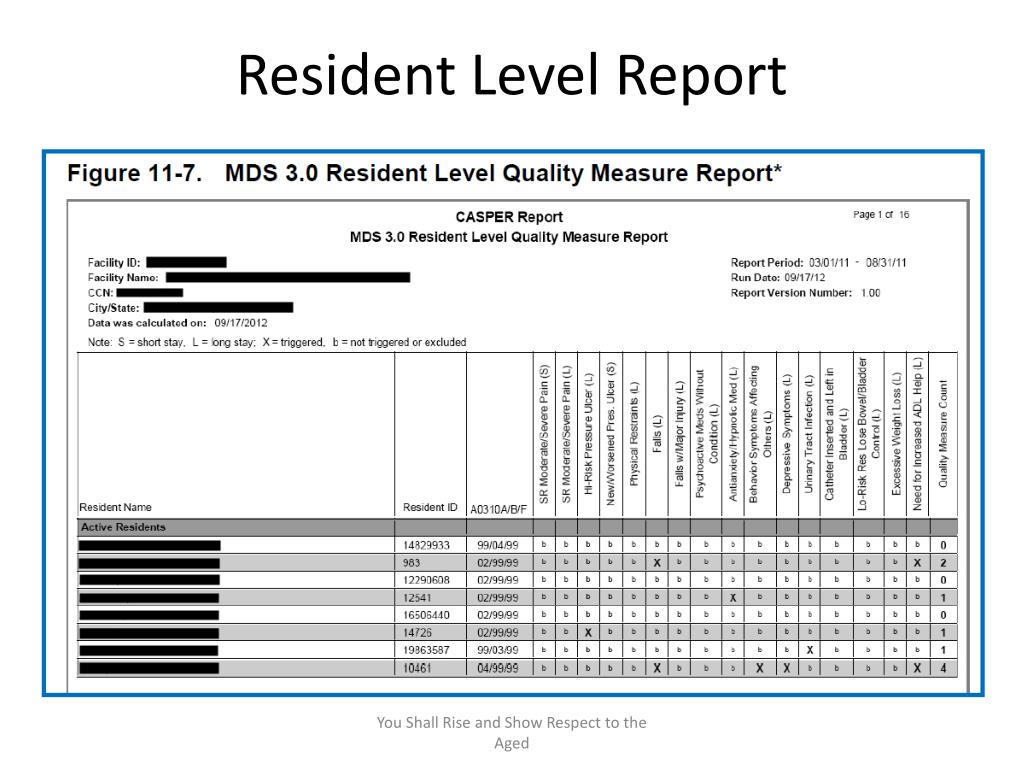Select 'Depressive Symptoms (L)' column header
Viewport: 1024px width, 768px height.
coord(787,434)
